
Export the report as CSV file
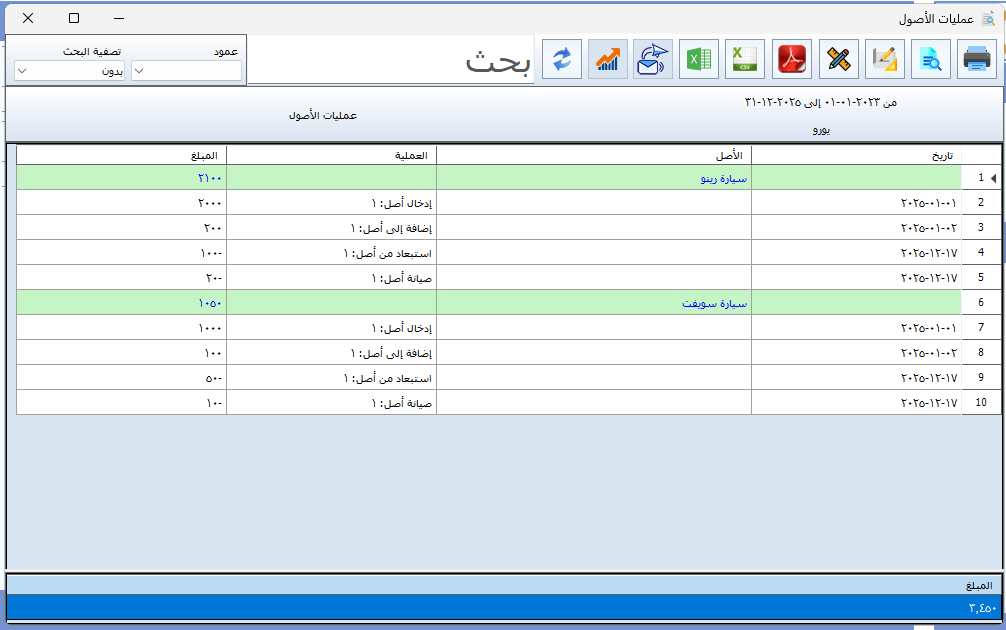tap(745, 60)
